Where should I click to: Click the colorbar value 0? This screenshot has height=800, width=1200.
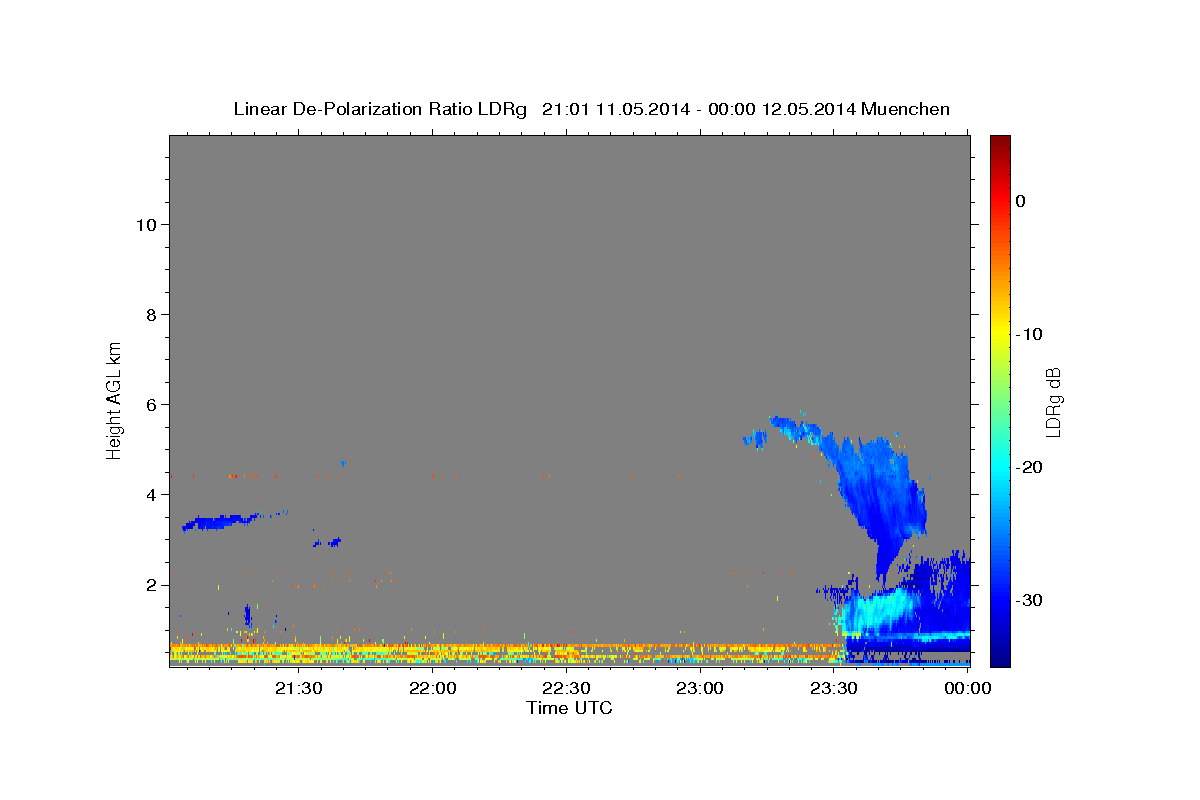click(x=1021, y=201)
